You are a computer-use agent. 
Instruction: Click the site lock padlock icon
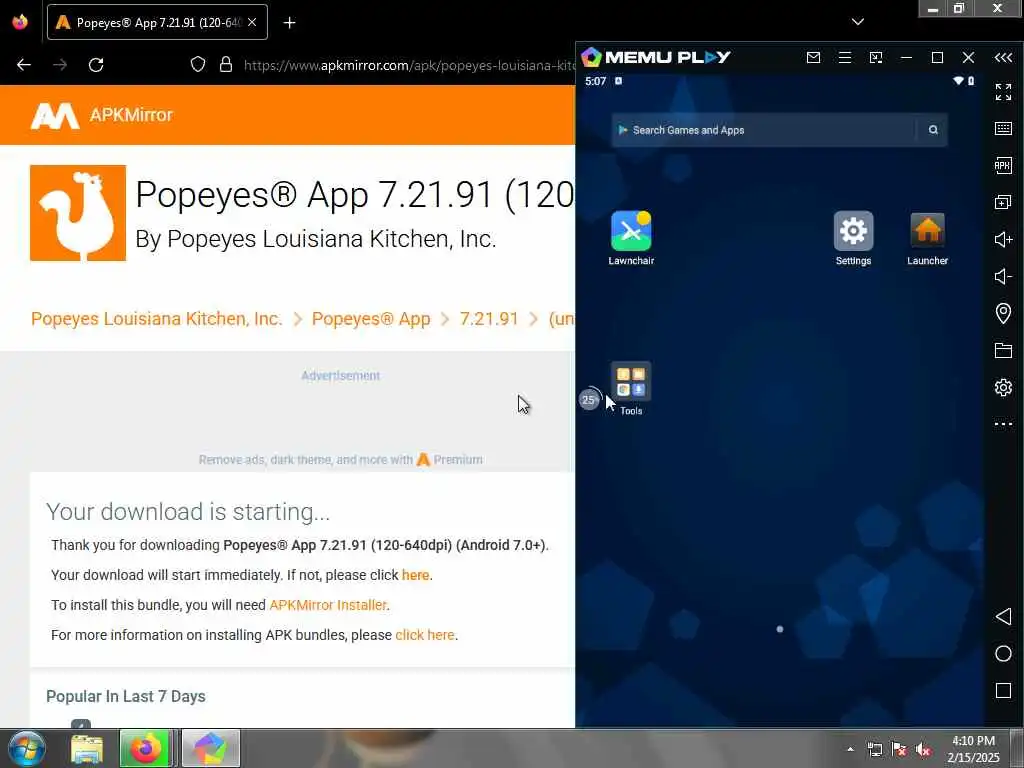coord(226,64)
